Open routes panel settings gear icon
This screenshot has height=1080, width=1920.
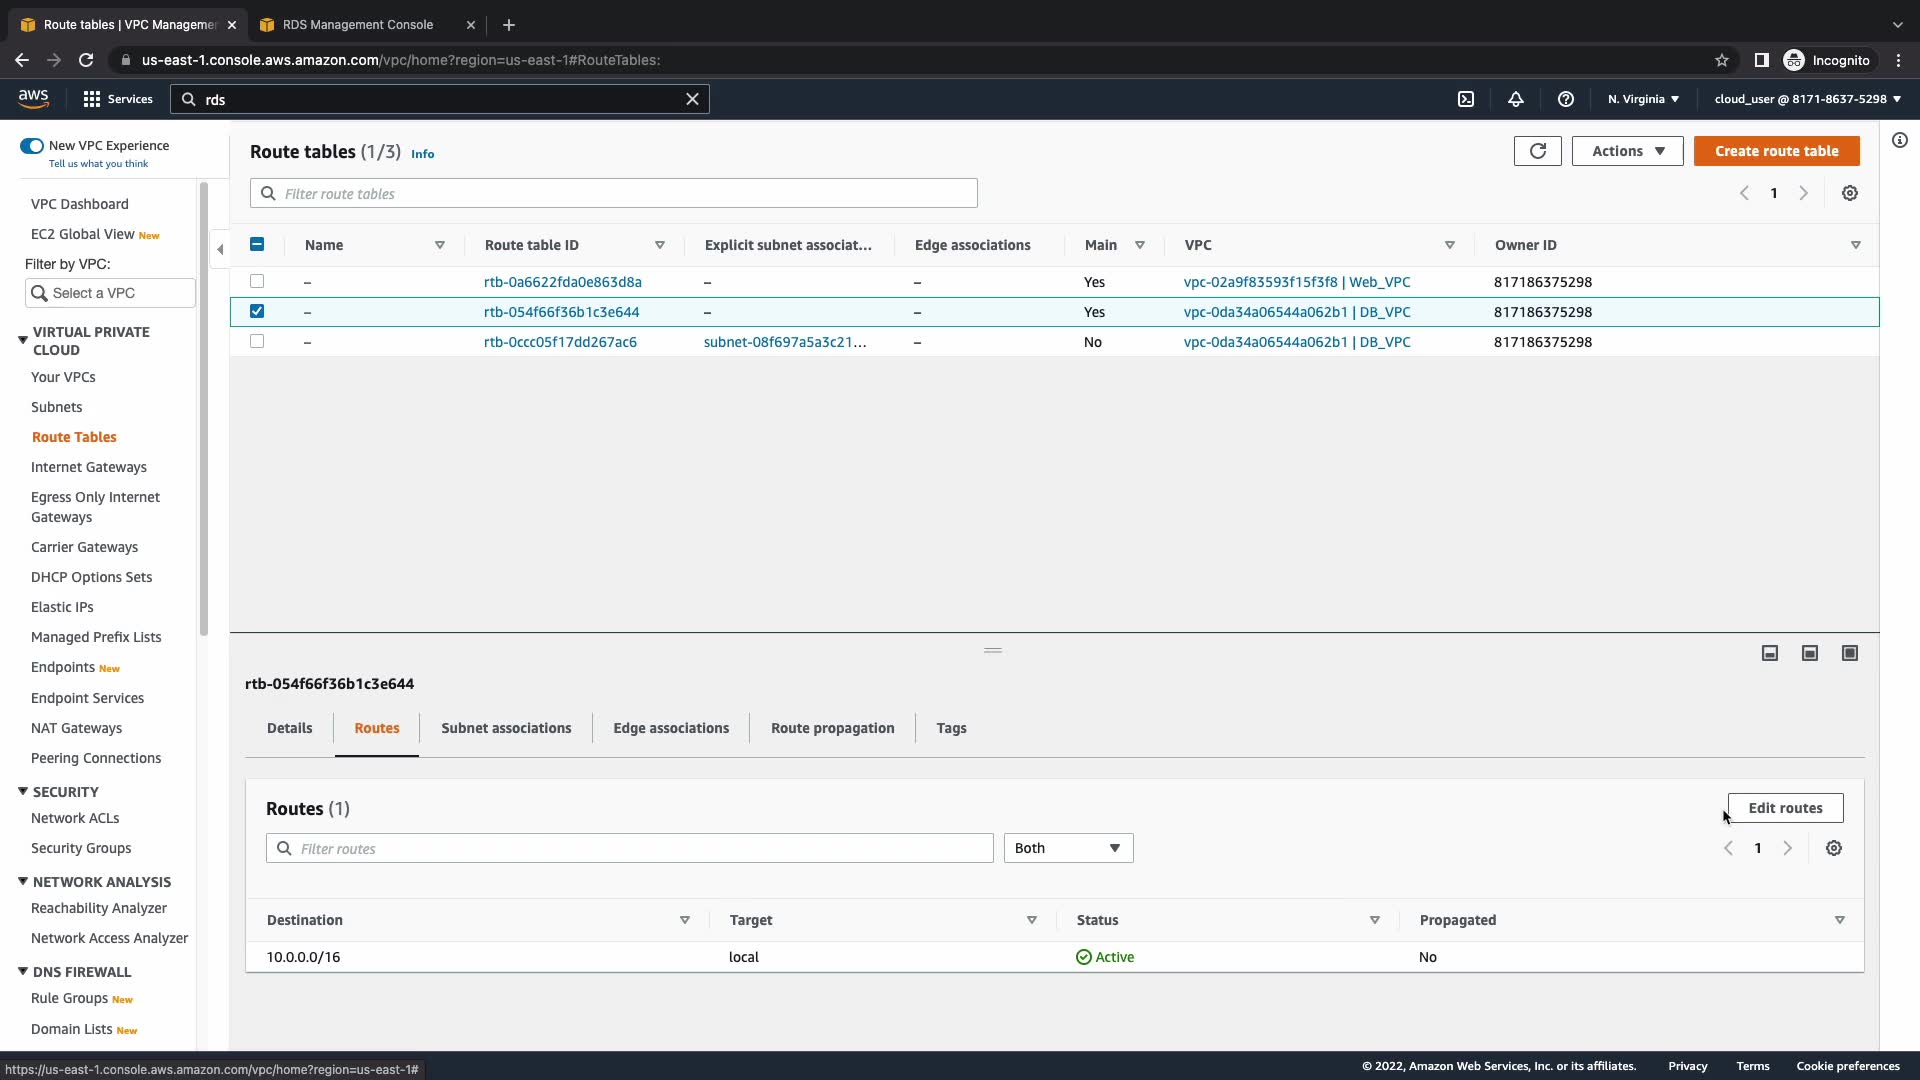(x=1834, y=848)
